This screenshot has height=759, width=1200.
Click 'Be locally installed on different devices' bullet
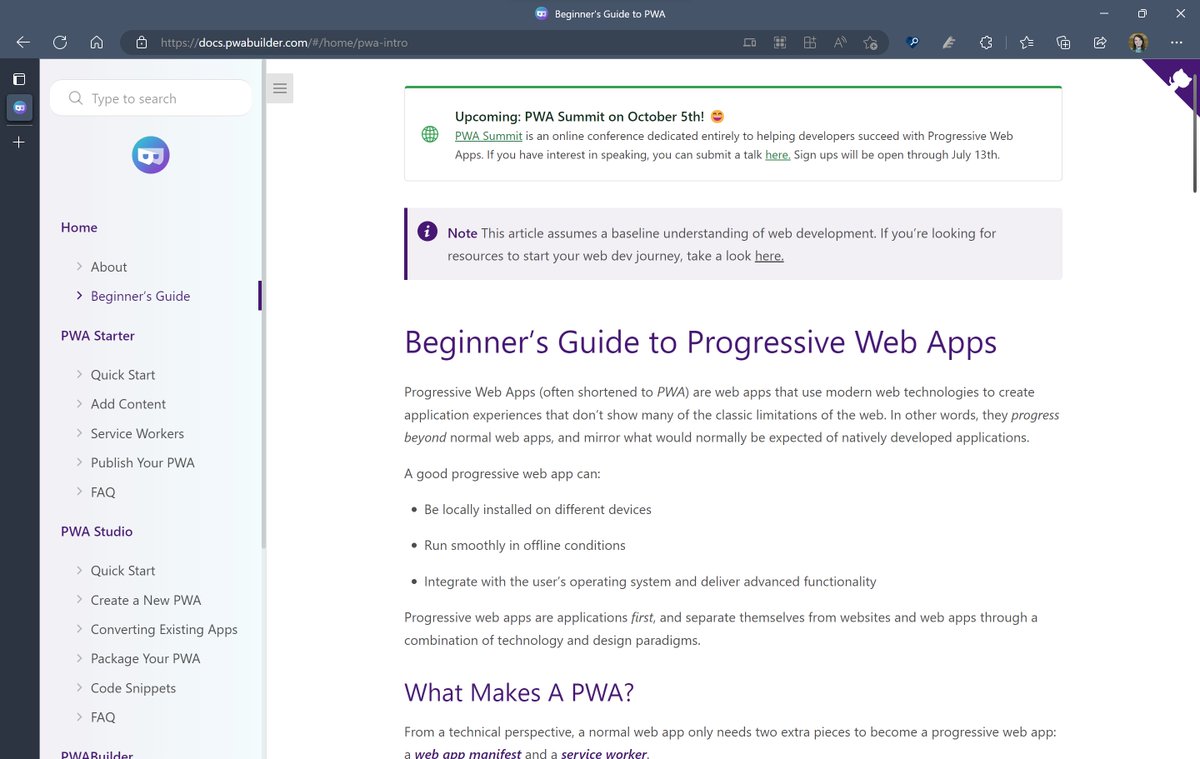(537, 510)
